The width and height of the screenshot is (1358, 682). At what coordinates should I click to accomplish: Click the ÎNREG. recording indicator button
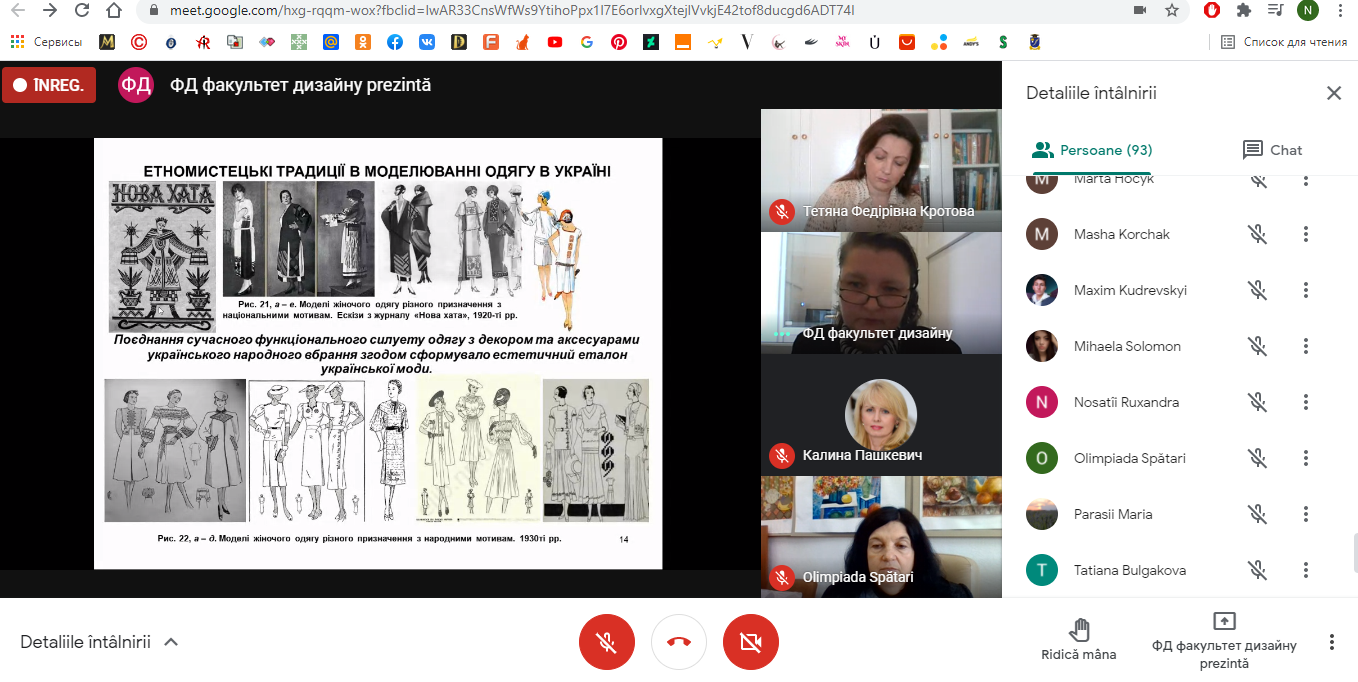tap(49, 85)
